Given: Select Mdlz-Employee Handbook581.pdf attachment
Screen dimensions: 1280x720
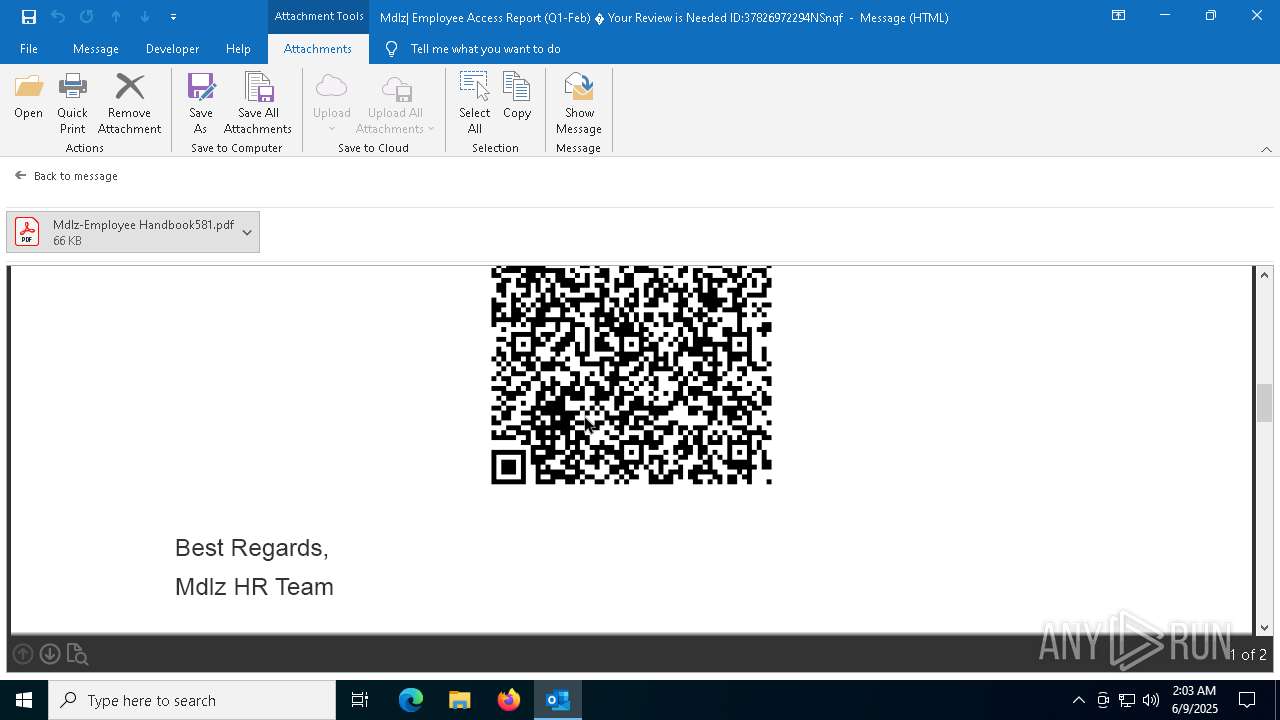Looking at the screenshot, I should (133, 232).
